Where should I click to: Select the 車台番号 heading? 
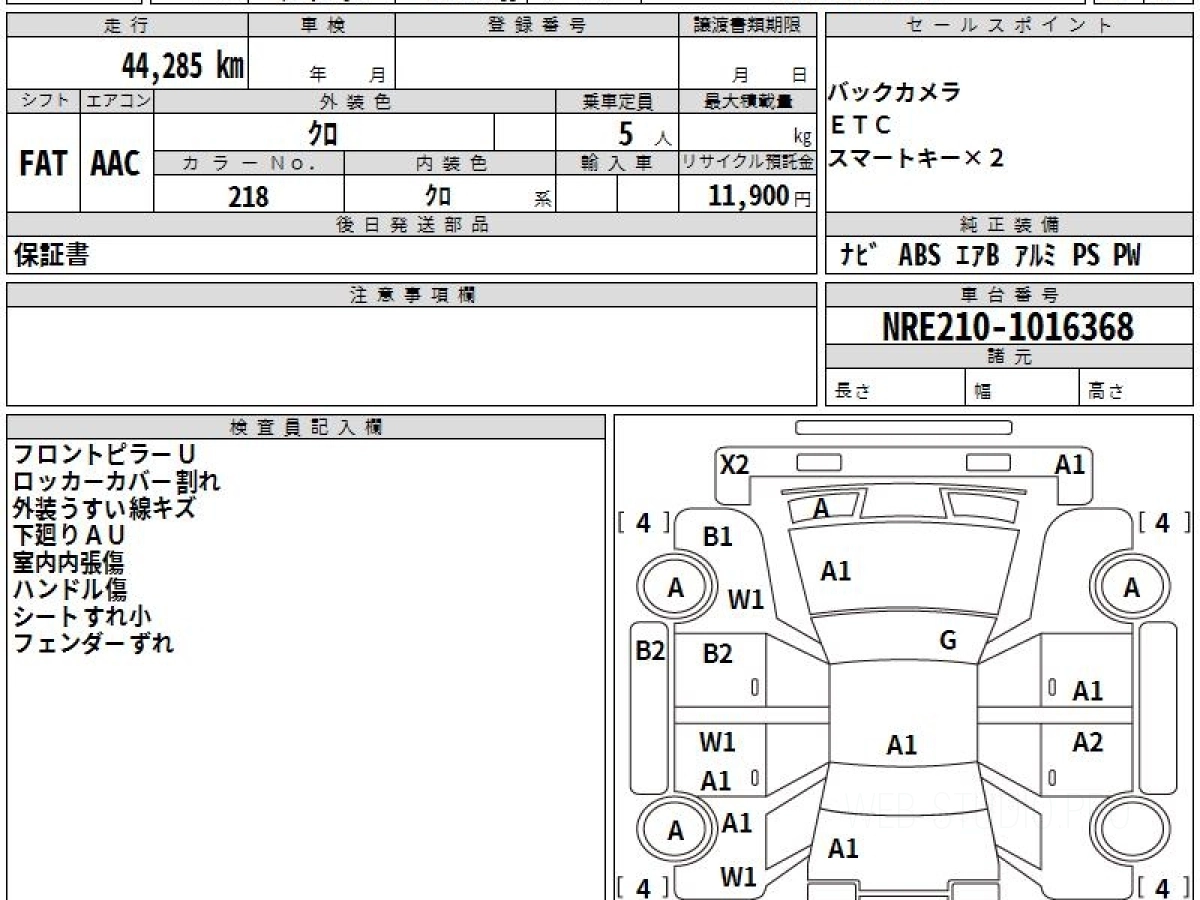coord(1009,295)
